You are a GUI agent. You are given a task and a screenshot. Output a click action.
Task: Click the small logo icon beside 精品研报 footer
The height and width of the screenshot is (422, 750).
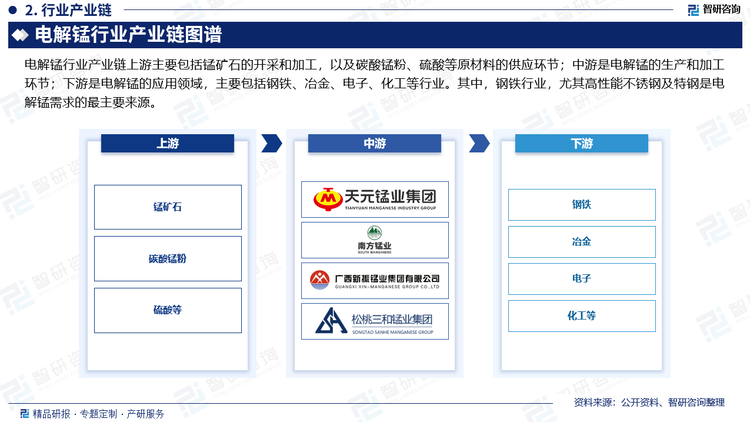[24, 413]
